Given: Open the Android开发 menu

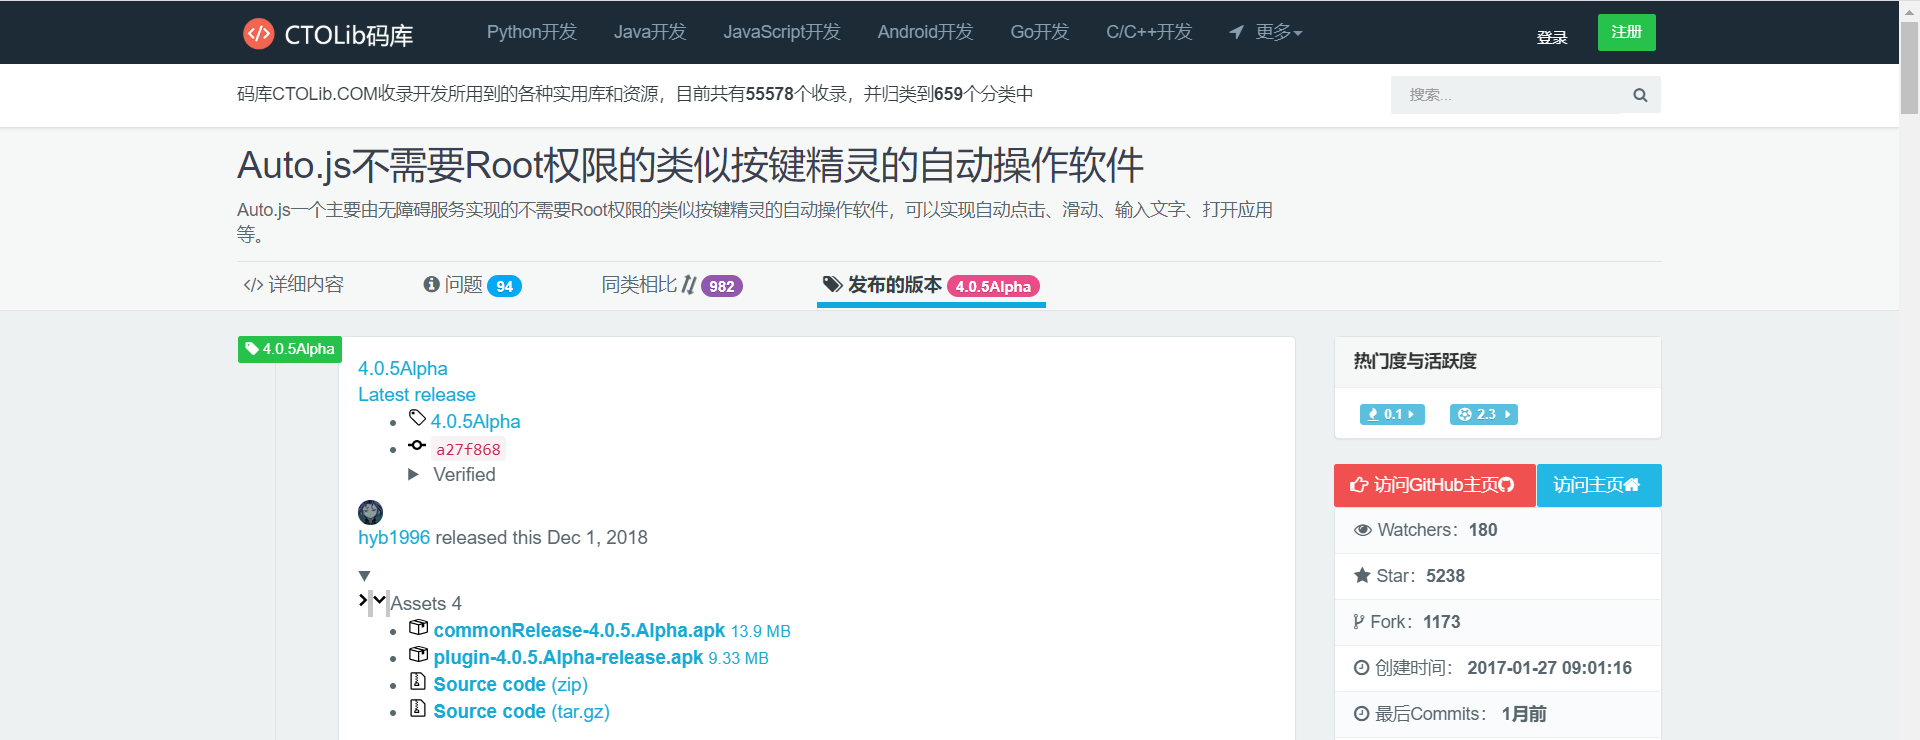Looking at the screenshot, I should pos(925,32).
